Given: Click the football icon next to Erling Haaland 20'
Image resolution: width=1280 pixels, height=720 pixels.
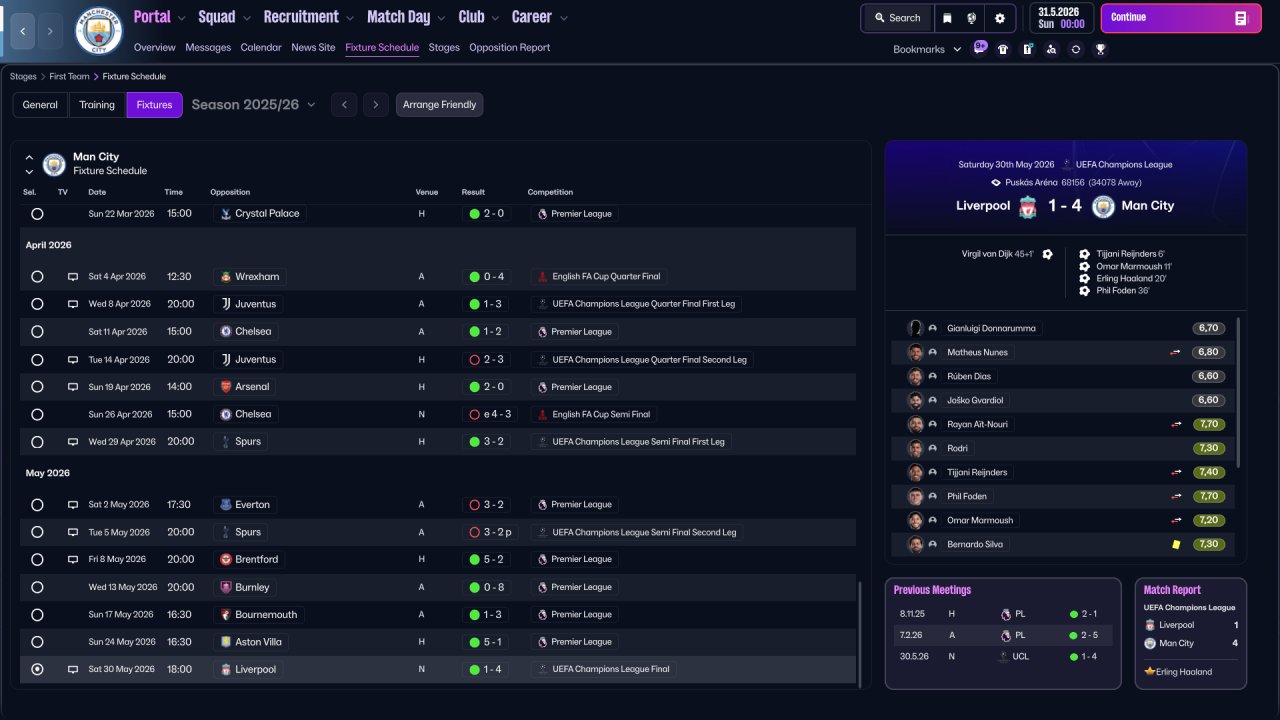Looking at the screenshot, I should pyautogui.click(x=1085, y=279).
